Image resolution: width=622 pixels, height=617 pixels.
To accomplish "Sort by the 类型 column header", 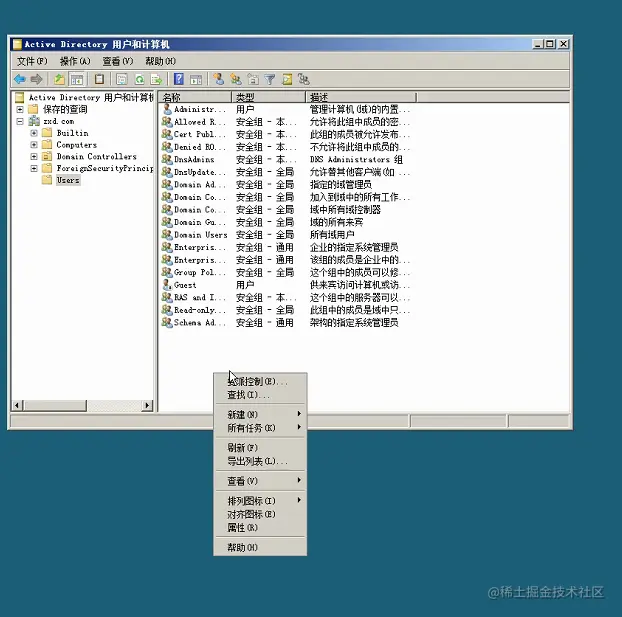I will click(269, 97).
